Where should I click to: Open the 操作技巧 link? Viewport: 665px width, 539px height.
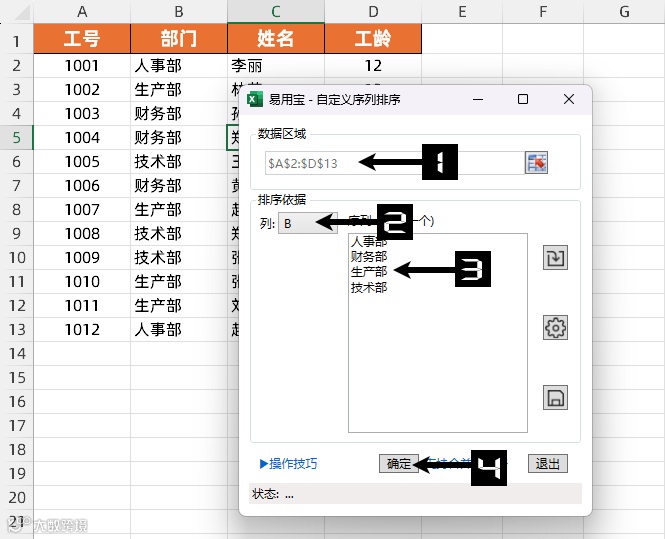coord(288,464)
